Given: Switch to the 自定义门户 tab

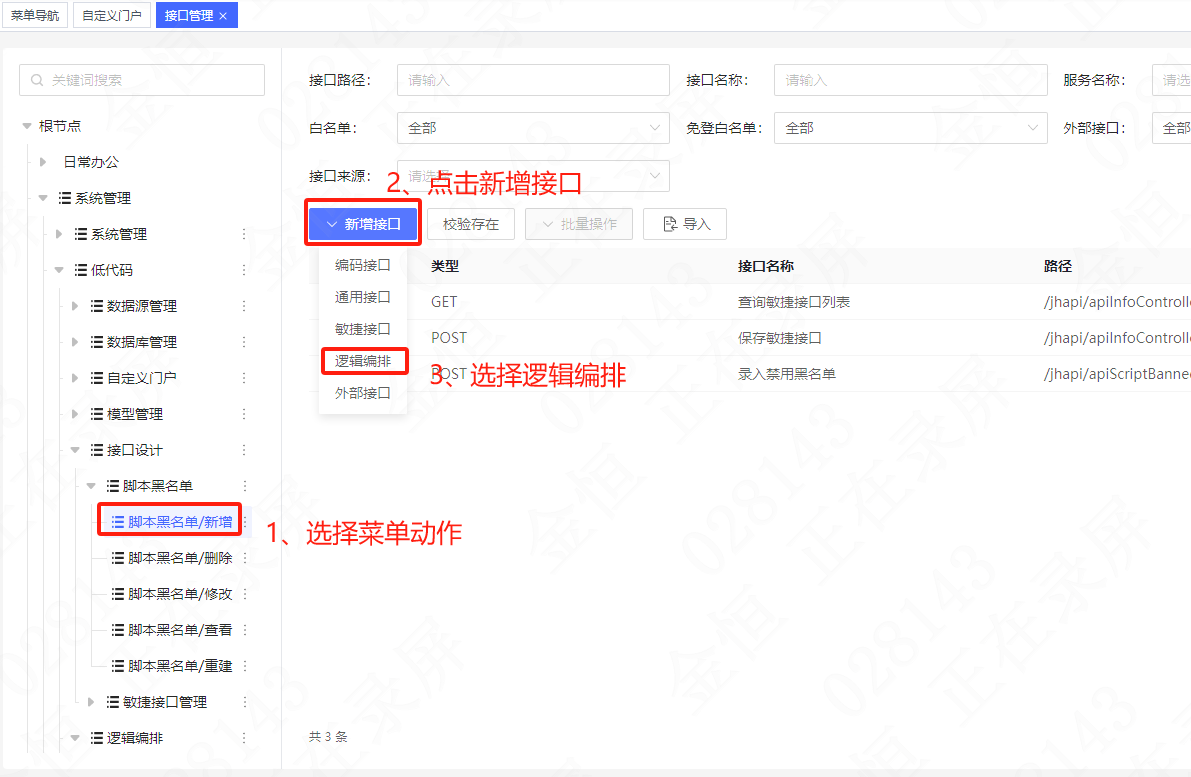Looking at the screenshot, I should 112,15.
